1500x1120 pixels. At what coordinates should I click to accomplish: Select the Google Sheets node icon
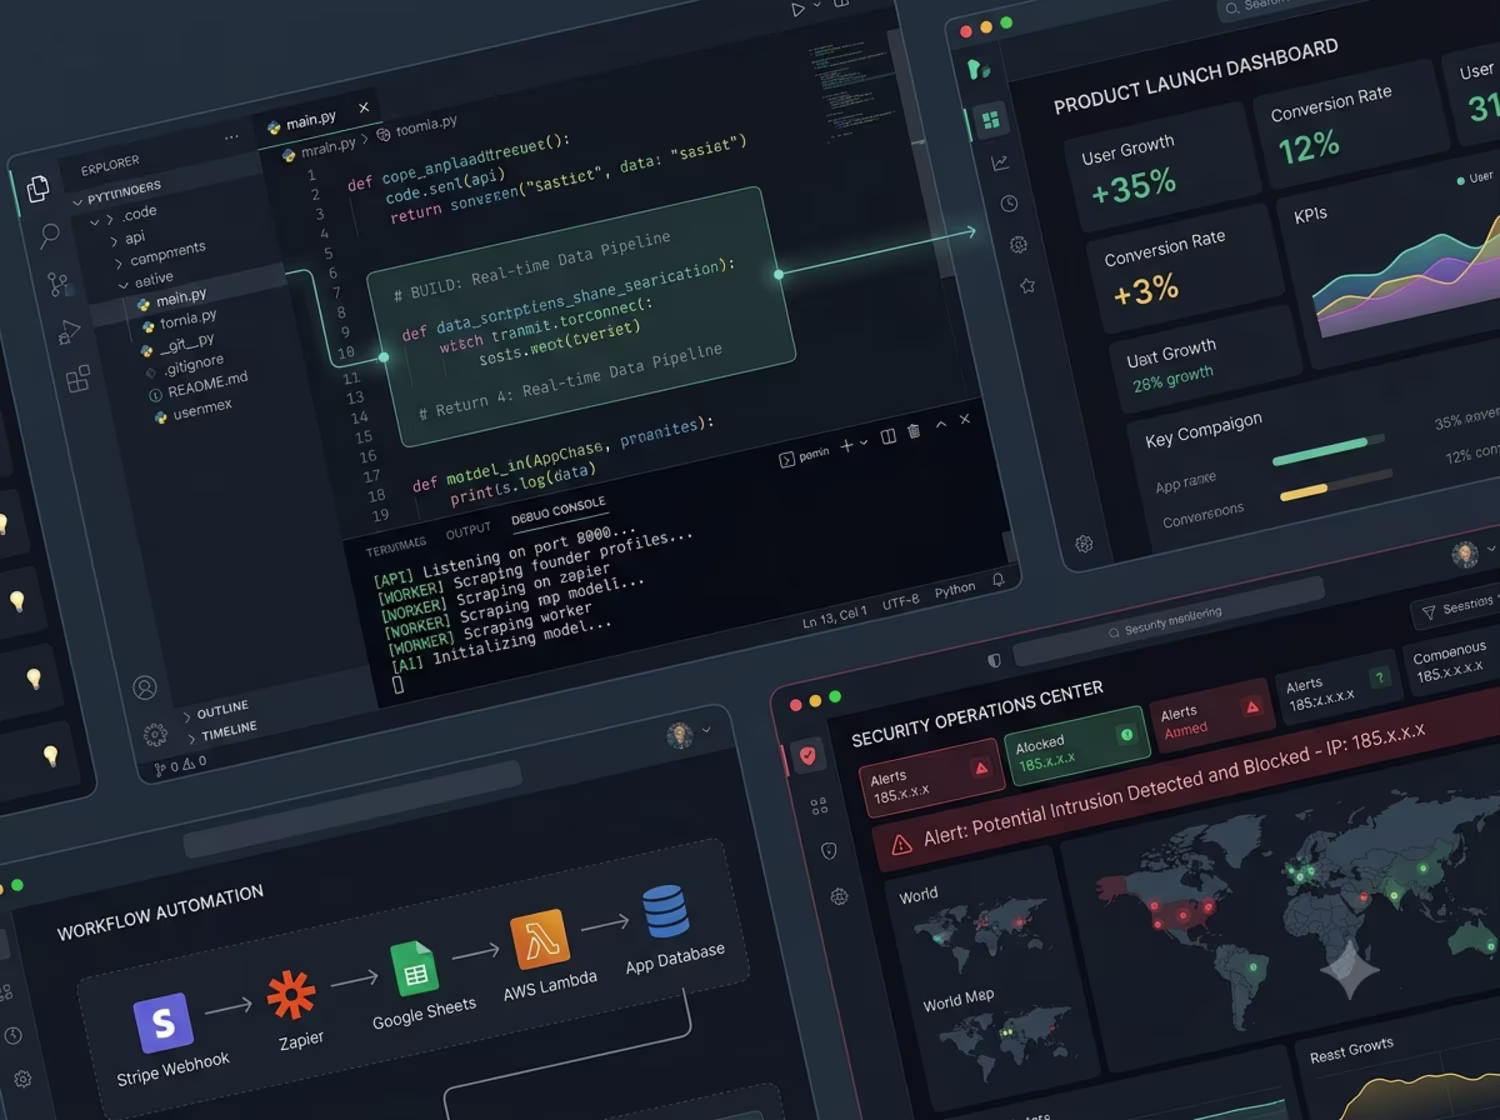(x=414, y=970)
